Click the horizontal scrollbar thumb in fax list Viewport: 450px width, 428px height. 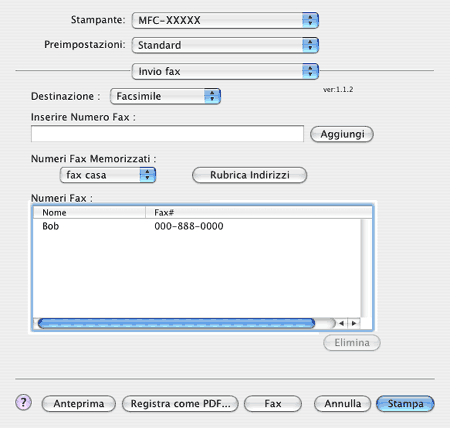(x=176, y=323)
